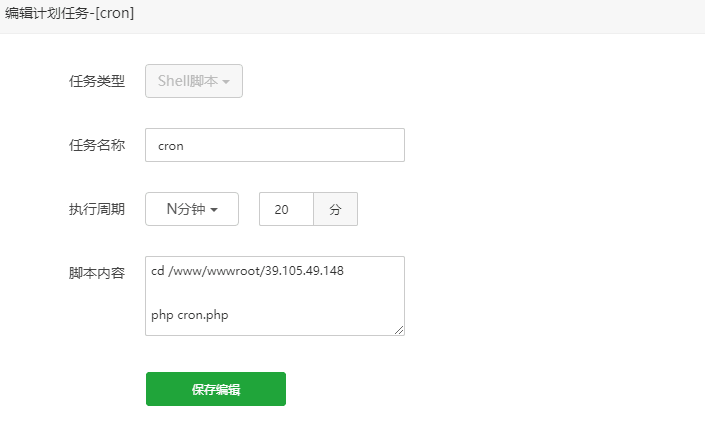Click the 任务类型 label

tap(97, 81)
